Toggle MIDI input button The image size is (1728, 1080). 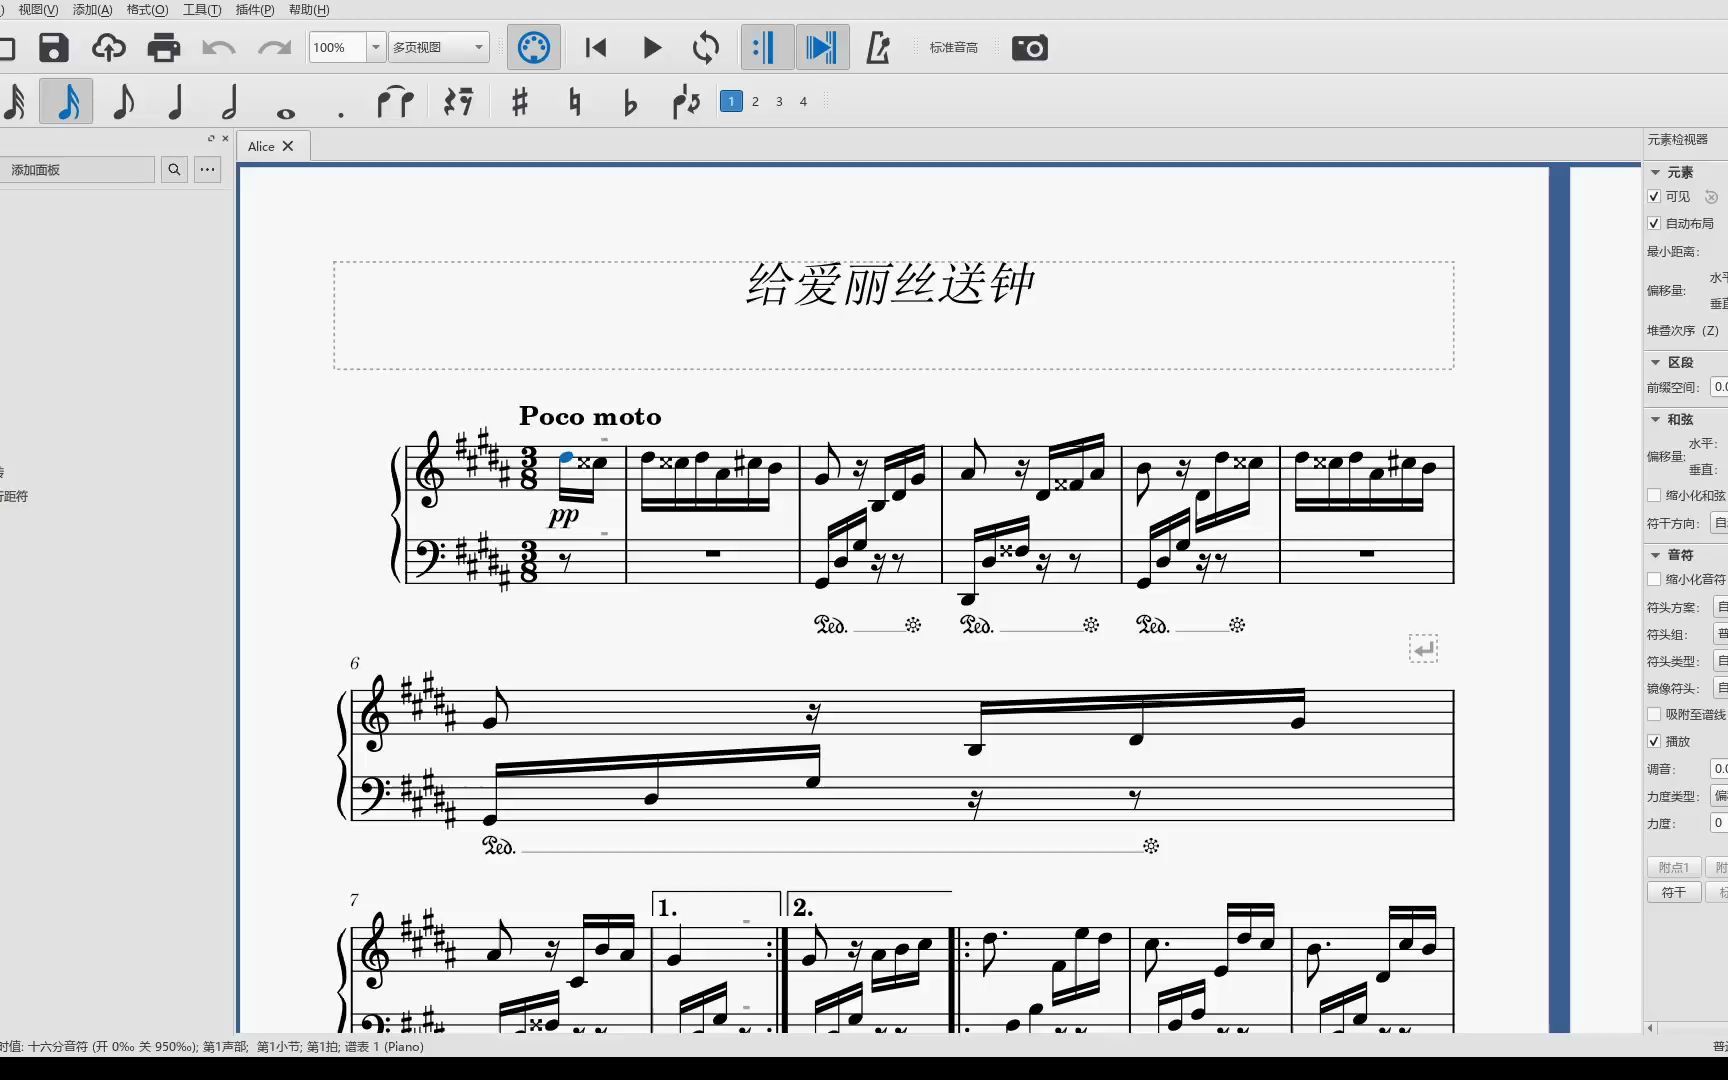tap(534, 48)
